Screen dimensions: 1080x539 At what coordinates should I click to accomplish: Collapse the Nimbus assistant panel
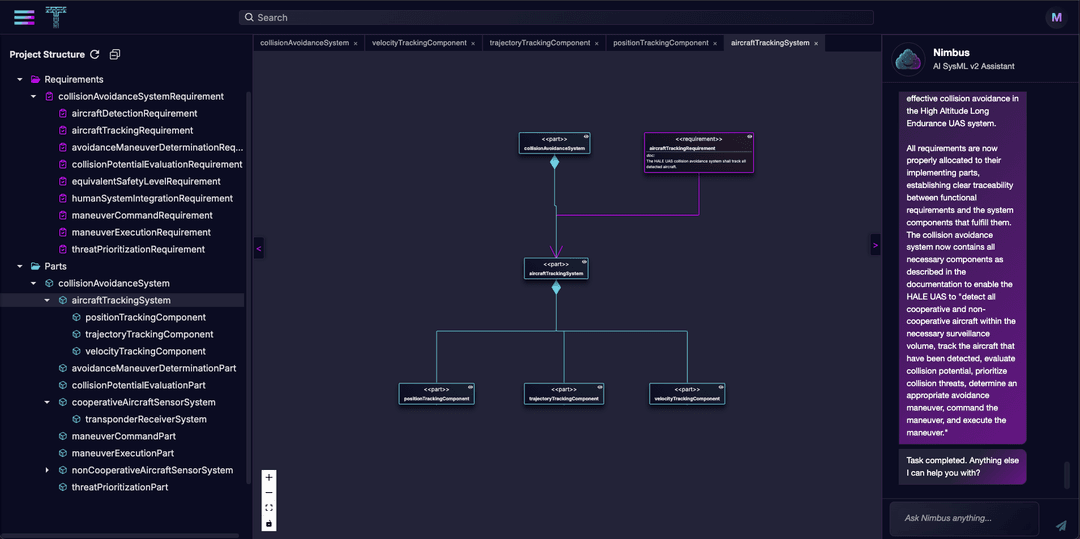[x=875, y=244]
